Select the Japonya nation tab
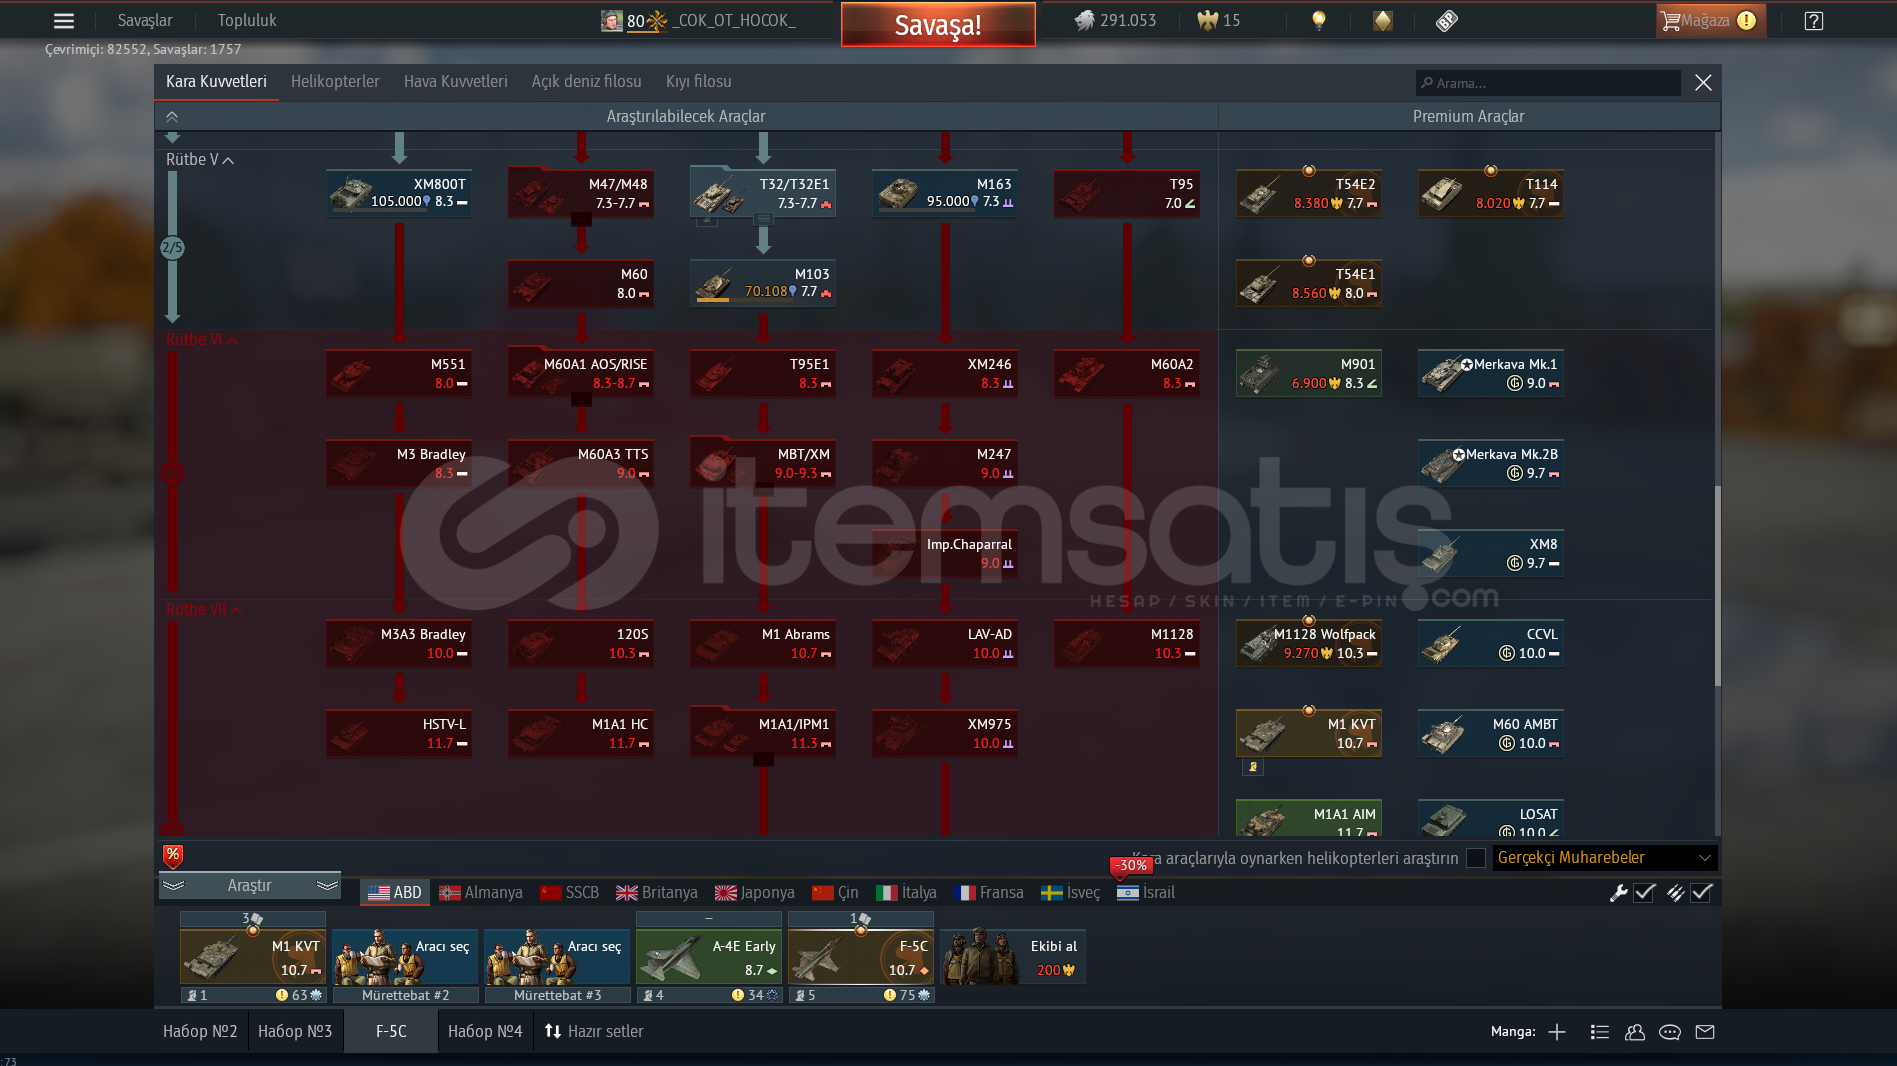This screenshot has width=1897, height=1066. [x=755, y=893]
